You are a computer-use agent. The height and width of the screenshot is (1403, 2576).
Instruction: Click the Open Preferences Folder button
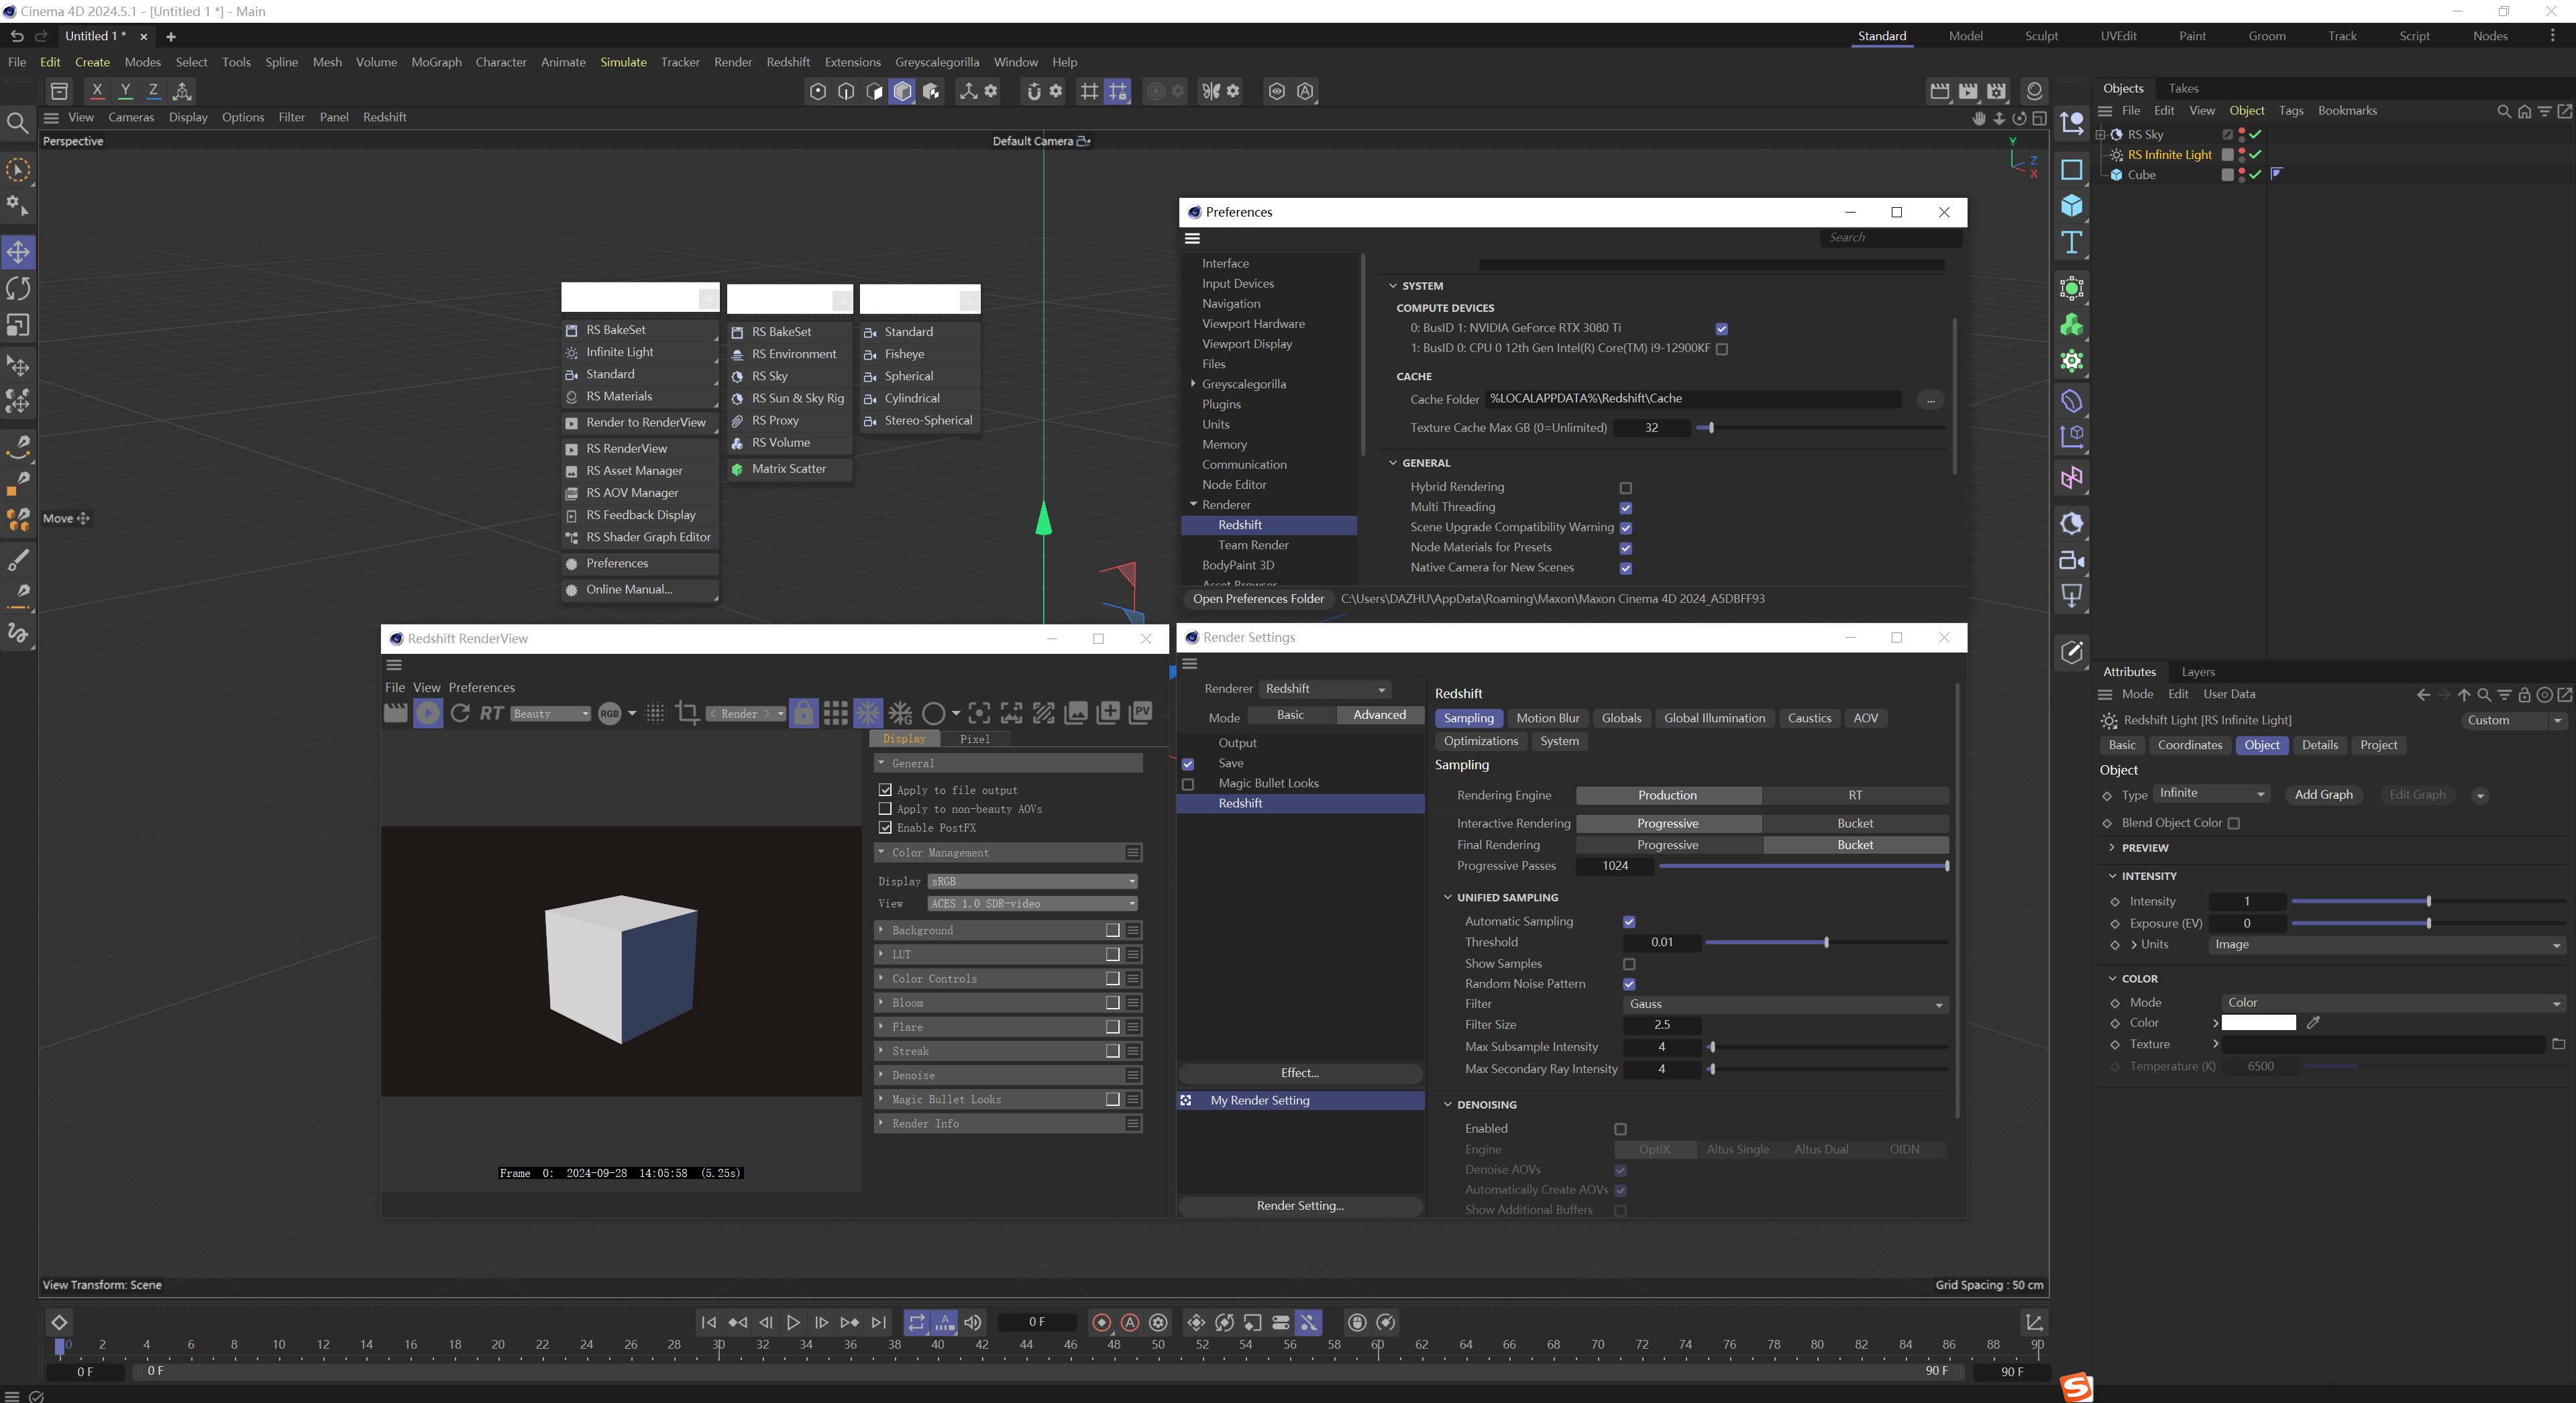[1258, 598]
